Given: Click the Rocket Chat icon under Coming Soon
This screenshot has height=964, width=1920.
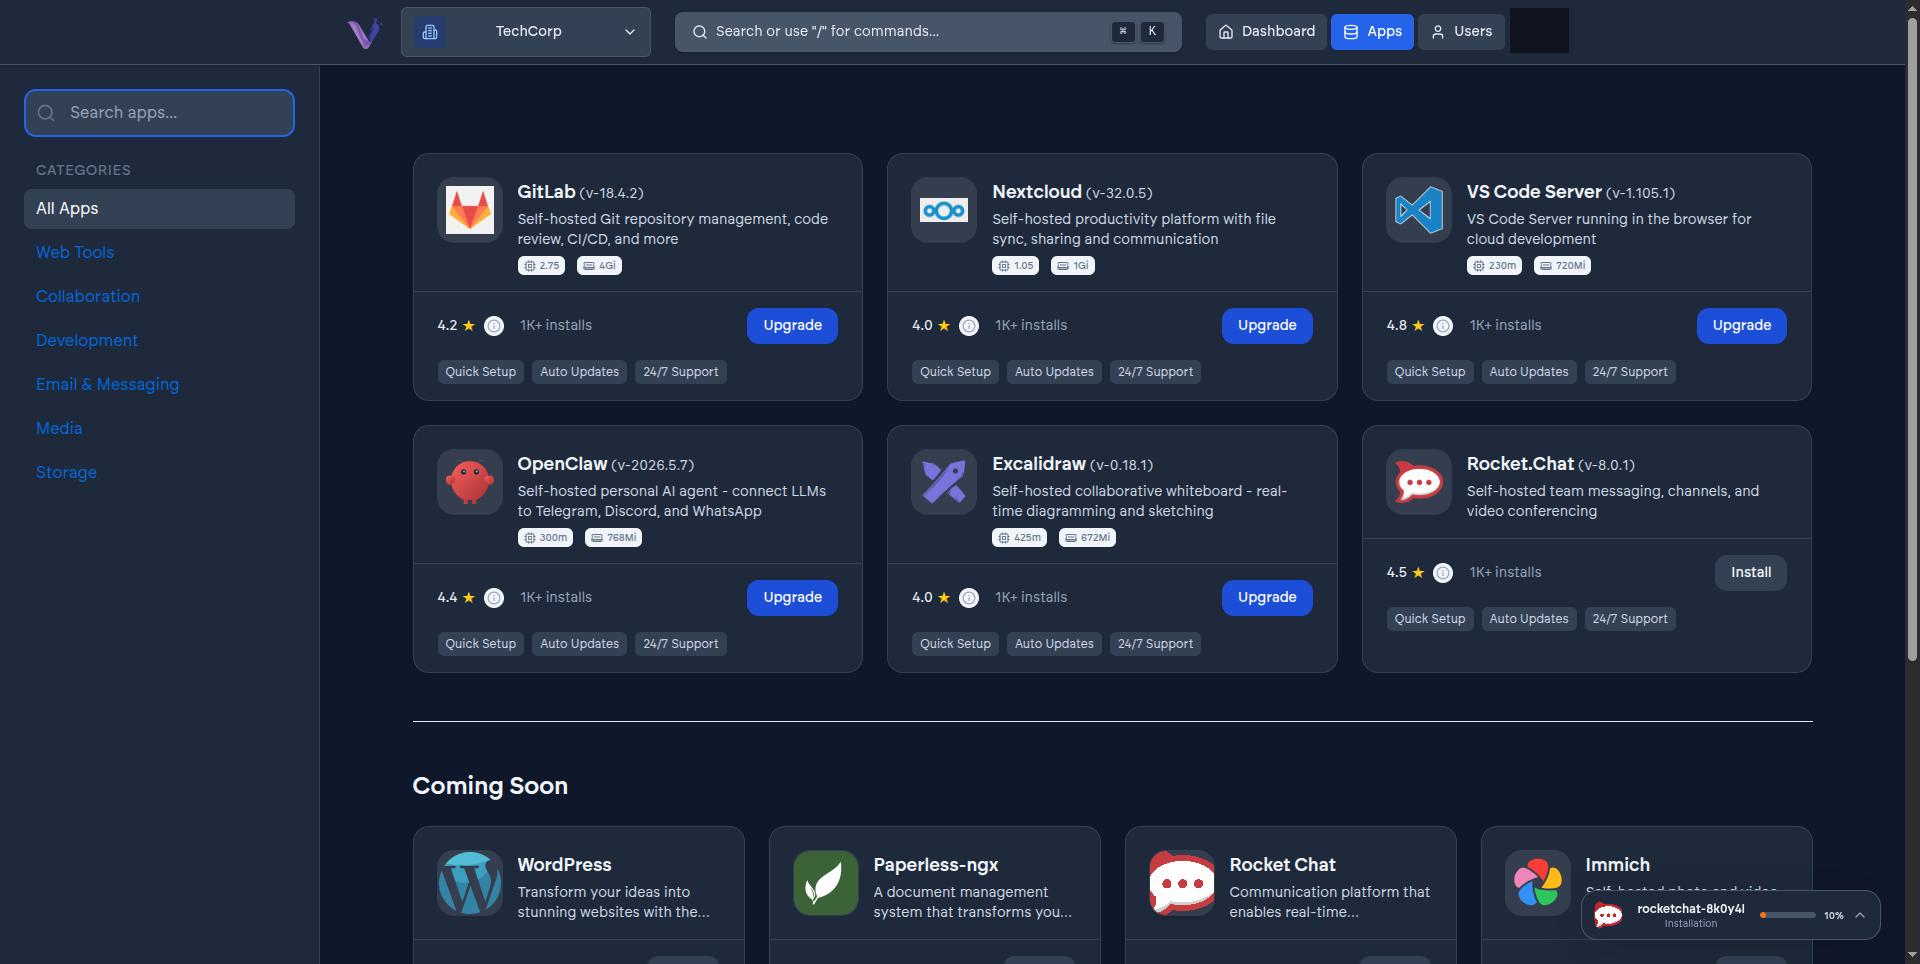Looking at the screenshot, I should coord(1182,883).
